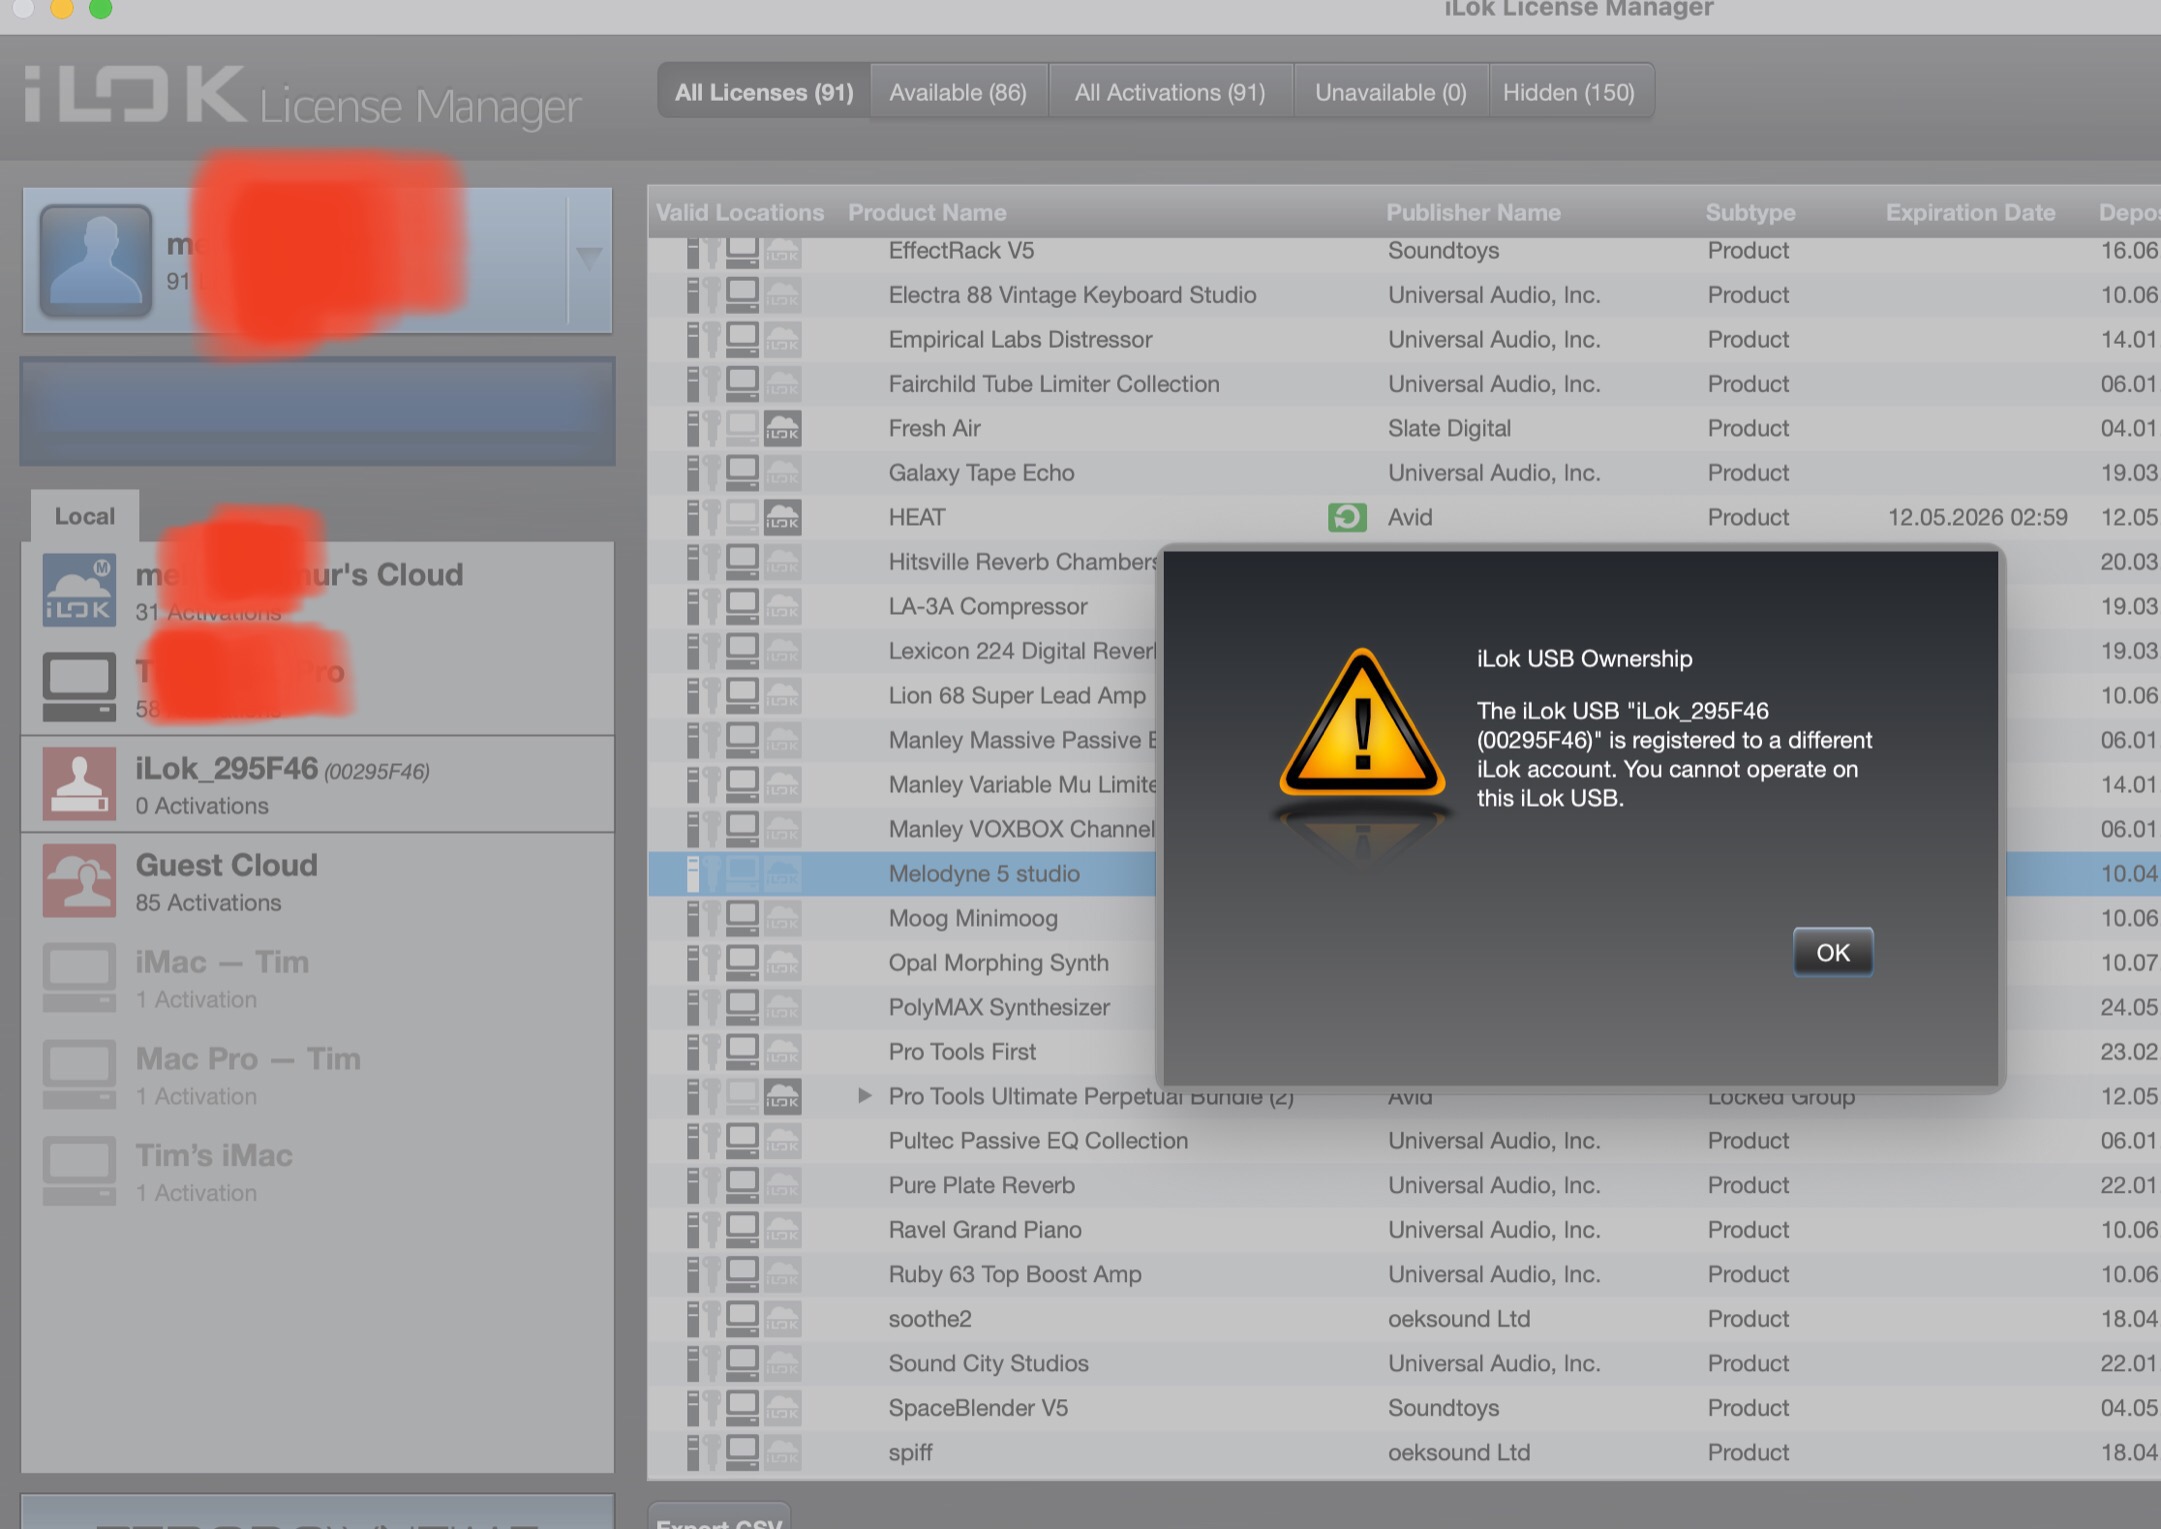Select the Fresh Air license name
The image size is (2161, 1529).
[934, 428]
